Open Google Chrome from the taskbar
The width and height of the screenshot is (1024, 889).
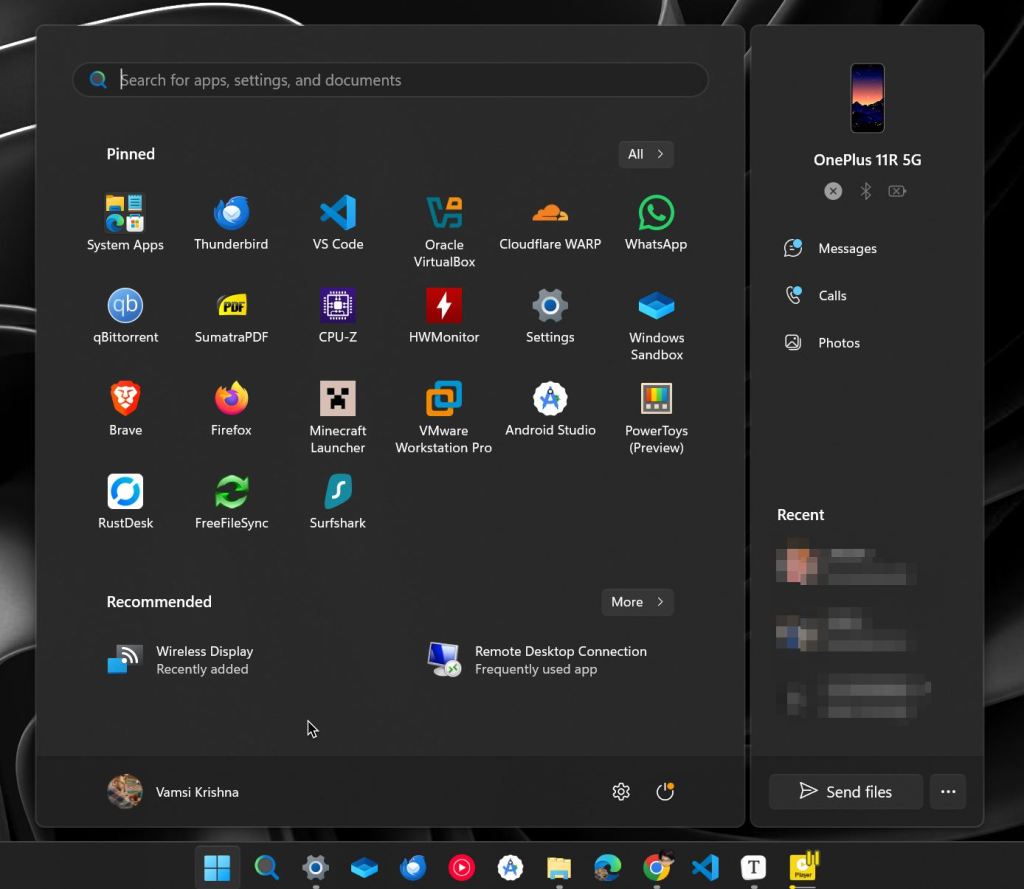(x=656, y=867)
